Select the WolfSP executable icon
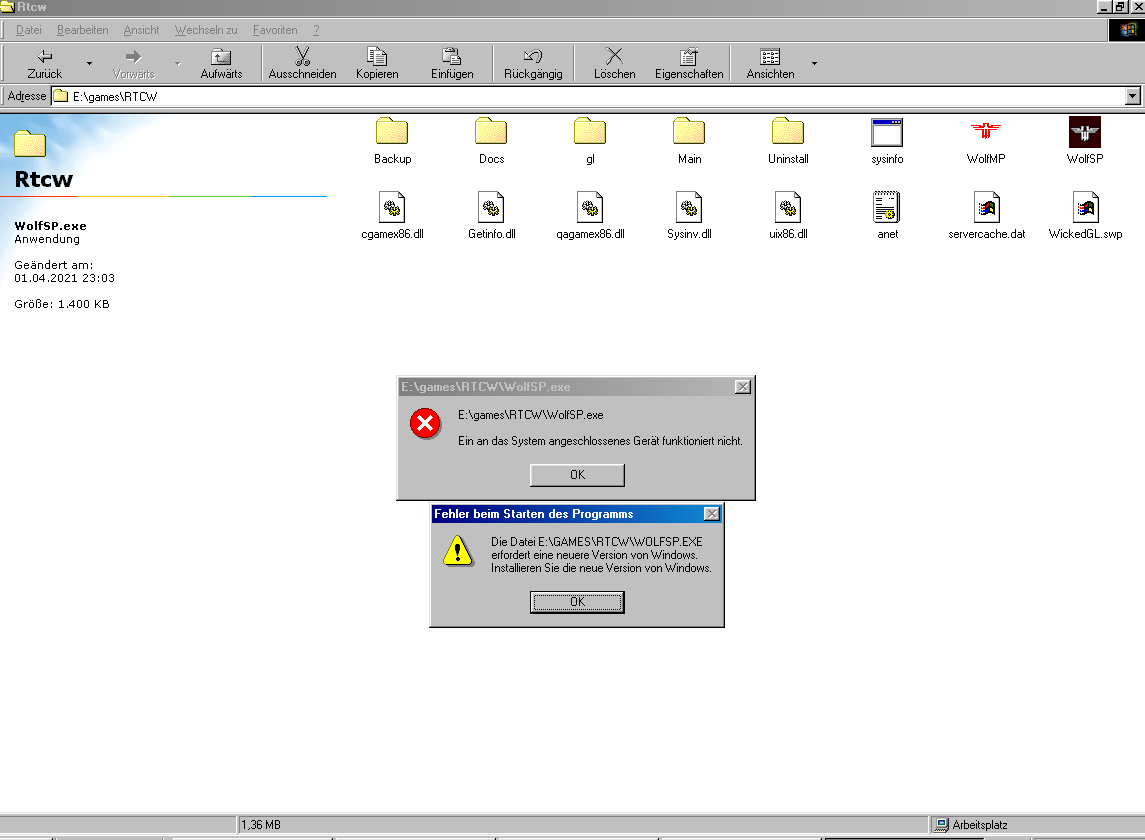The image size is (1145, 840). [1084, 131]
